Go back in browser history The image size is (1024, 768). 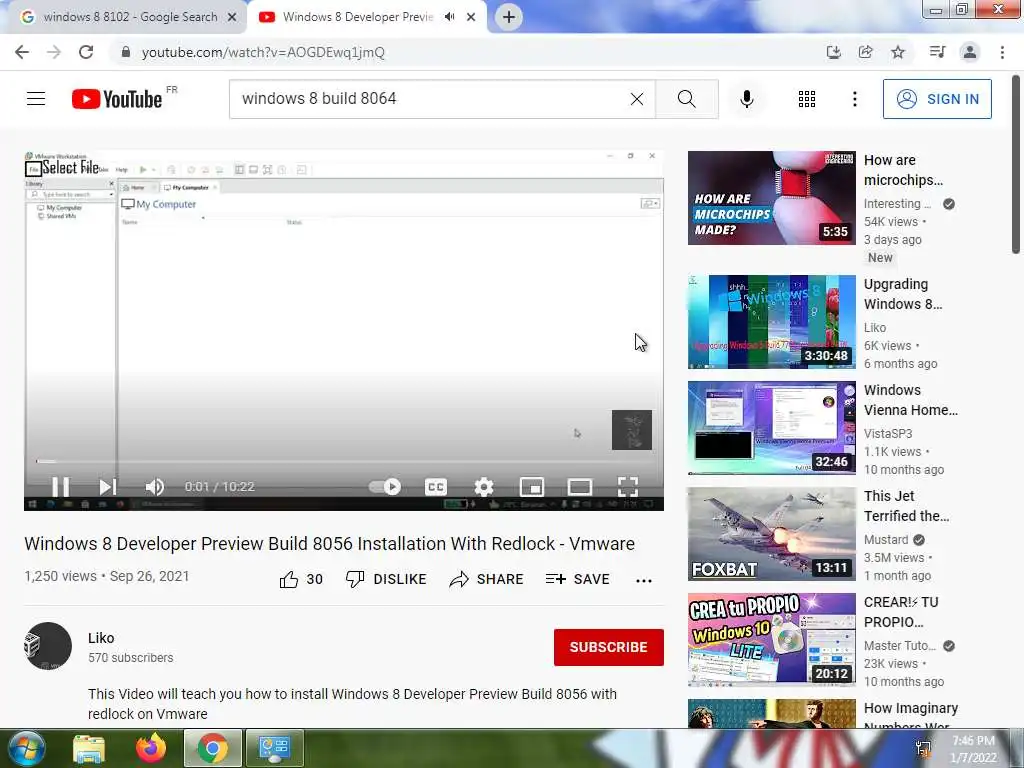click(x=22, y=52)
